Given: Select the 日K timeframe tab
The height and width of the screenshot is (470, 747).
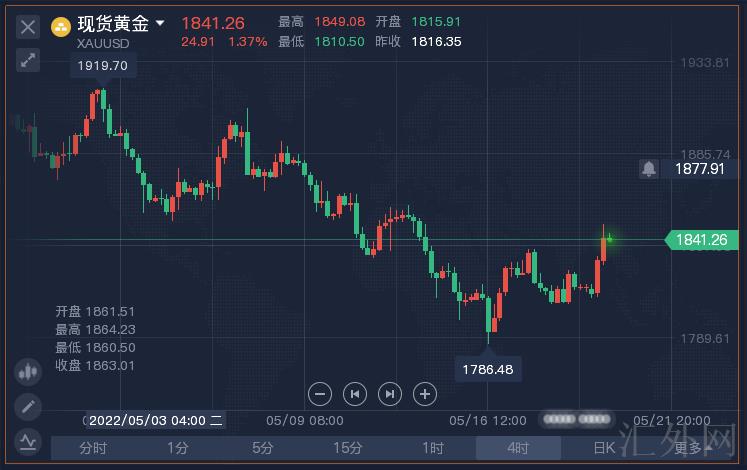Looking at the screenshot, I should 603,448.
